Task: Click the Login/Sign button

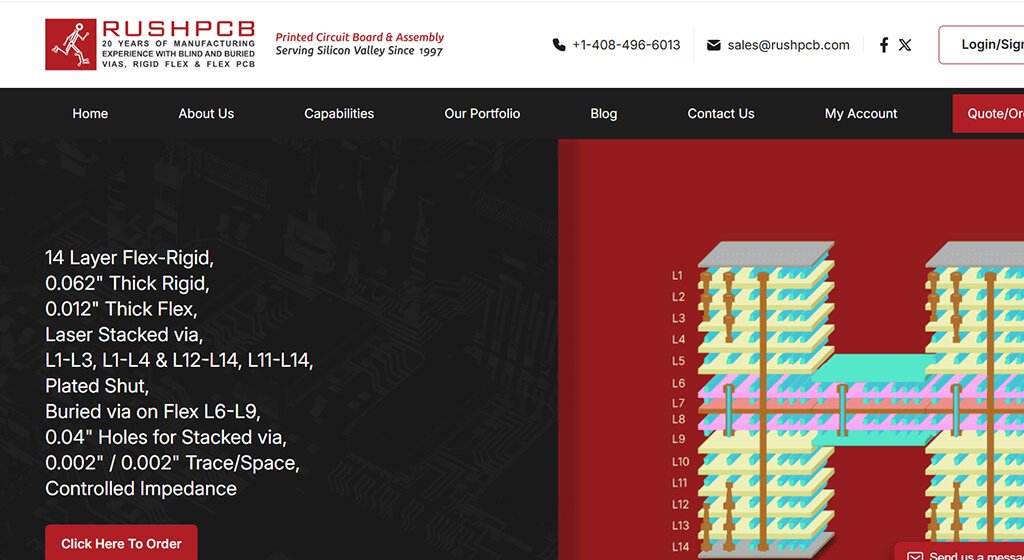Action: (x=982, y=45)
